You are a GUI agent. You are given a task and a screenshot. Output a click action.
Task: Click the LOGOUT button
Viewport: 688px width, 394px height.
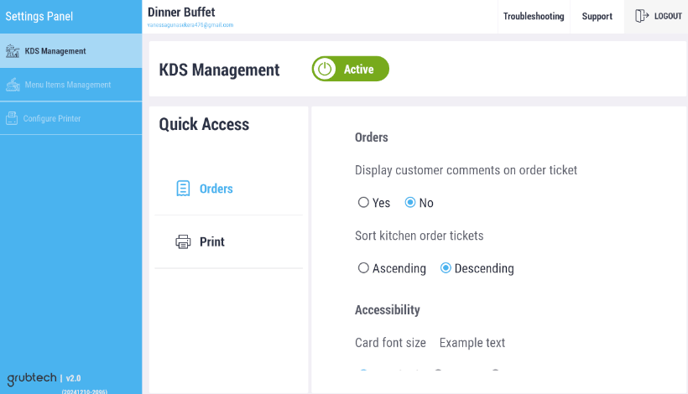coord(656,16)
